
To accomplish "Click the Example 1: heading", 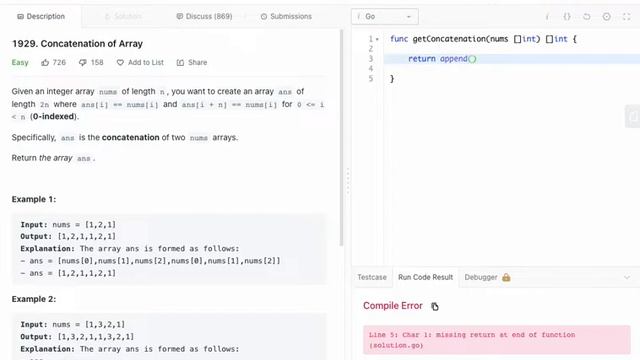I will 34,199.
